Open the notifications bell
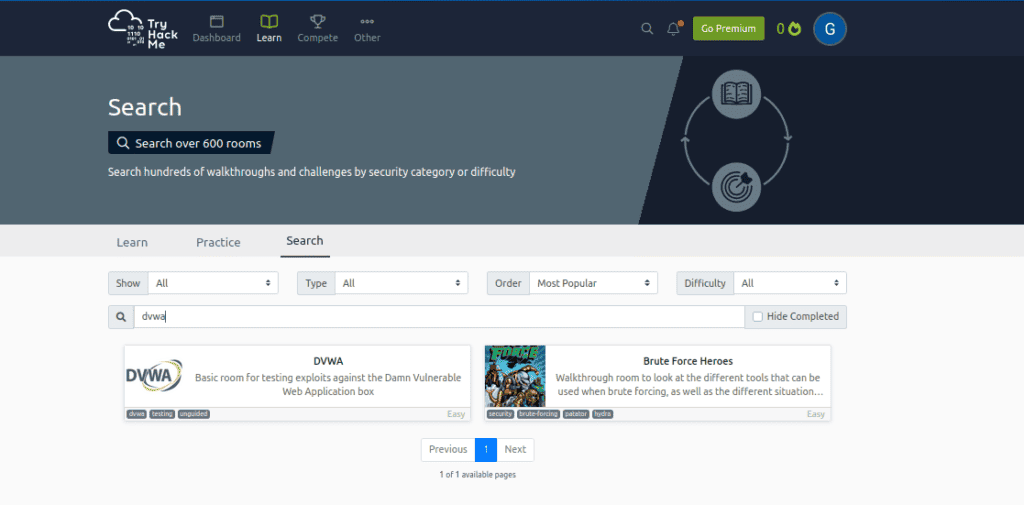 coord(673,29)
